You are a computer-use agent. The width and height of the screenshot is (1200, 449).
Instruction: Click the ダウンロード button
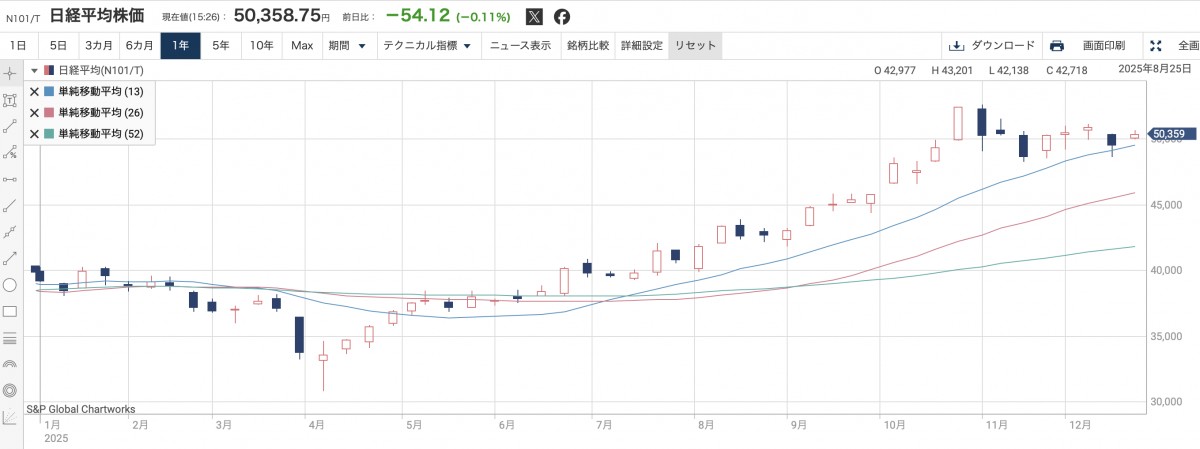click(991, 46)
